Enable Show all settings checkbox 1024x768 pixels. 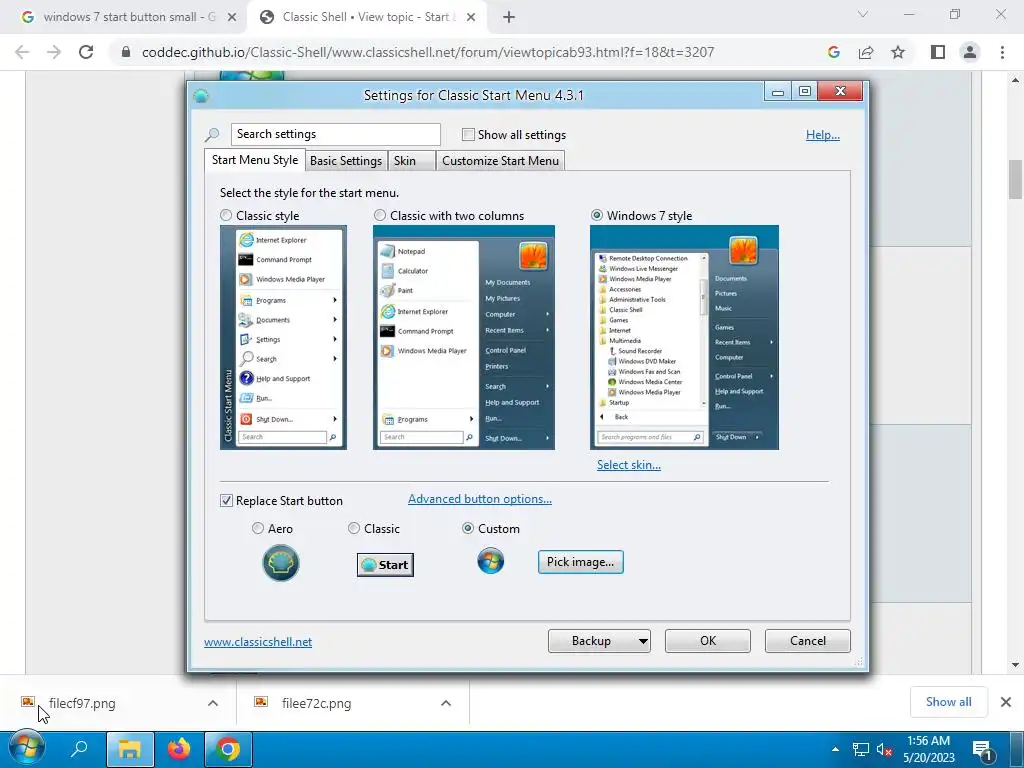(x=468, y=135)
